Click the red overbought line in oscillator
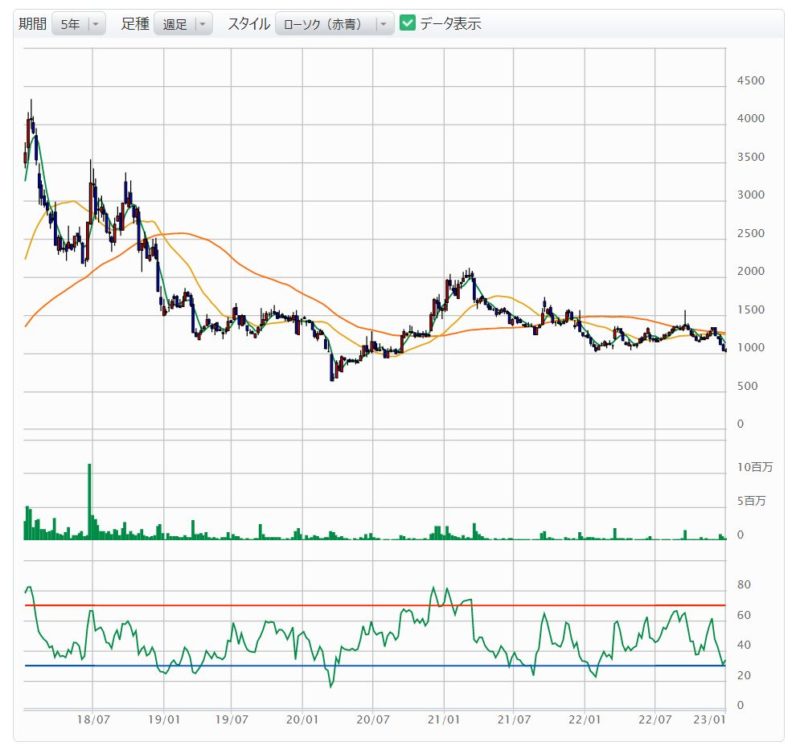This screenshot has width=800, height=754. (375, 606)
